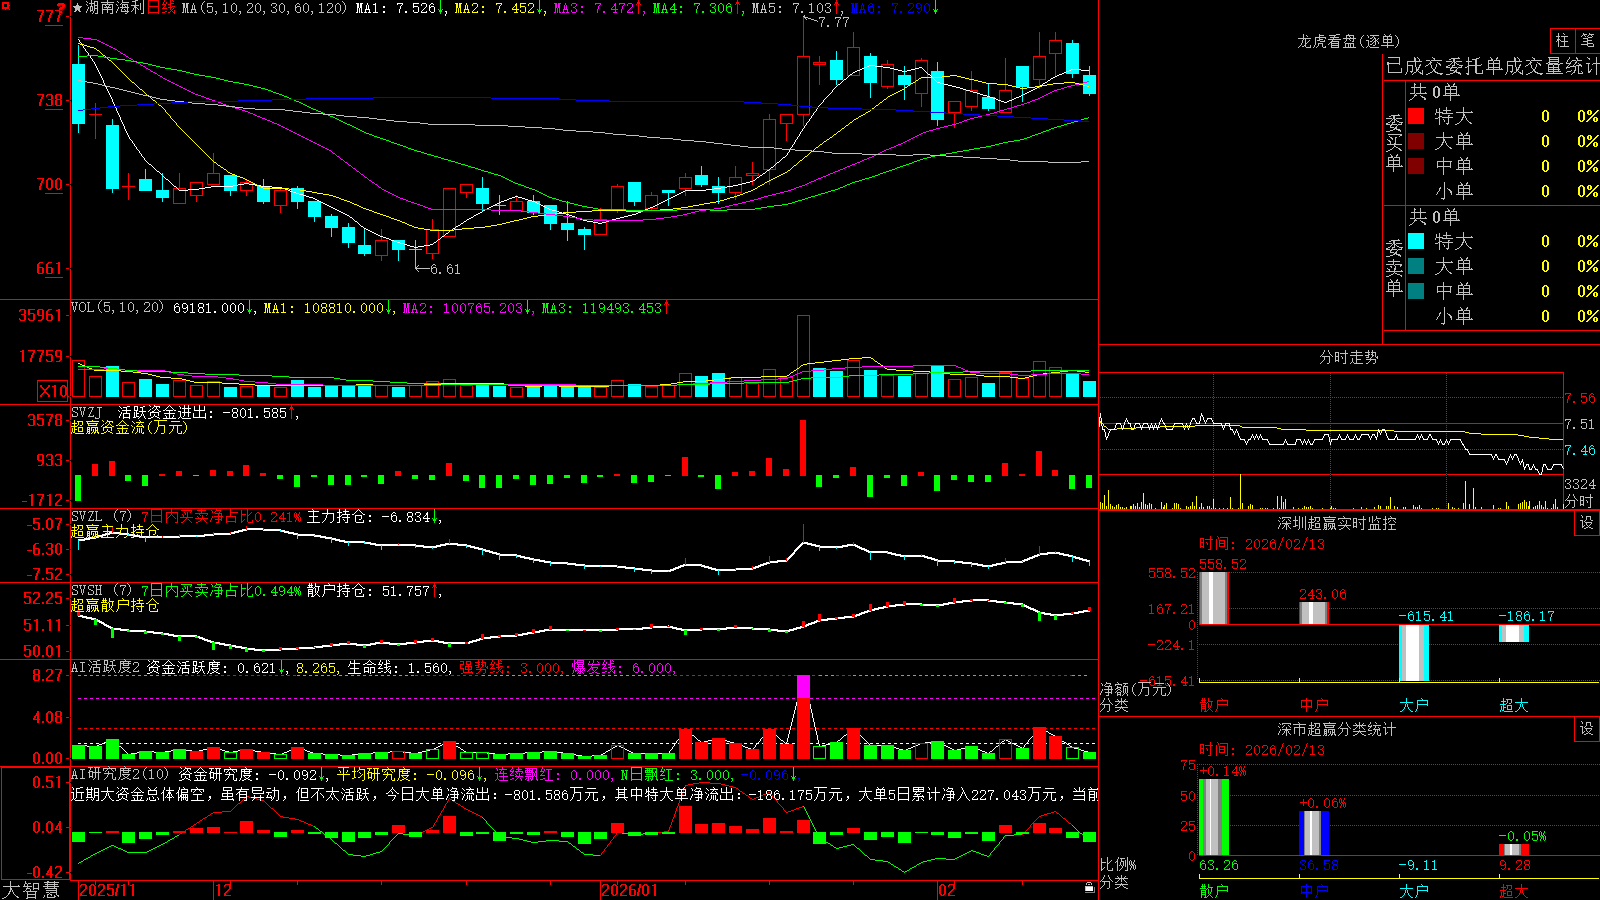The width and height of the screenshot is (1600, 900).
Task: Click the lock icon on the timeline axis
Action: click(x=1090, y=888)
